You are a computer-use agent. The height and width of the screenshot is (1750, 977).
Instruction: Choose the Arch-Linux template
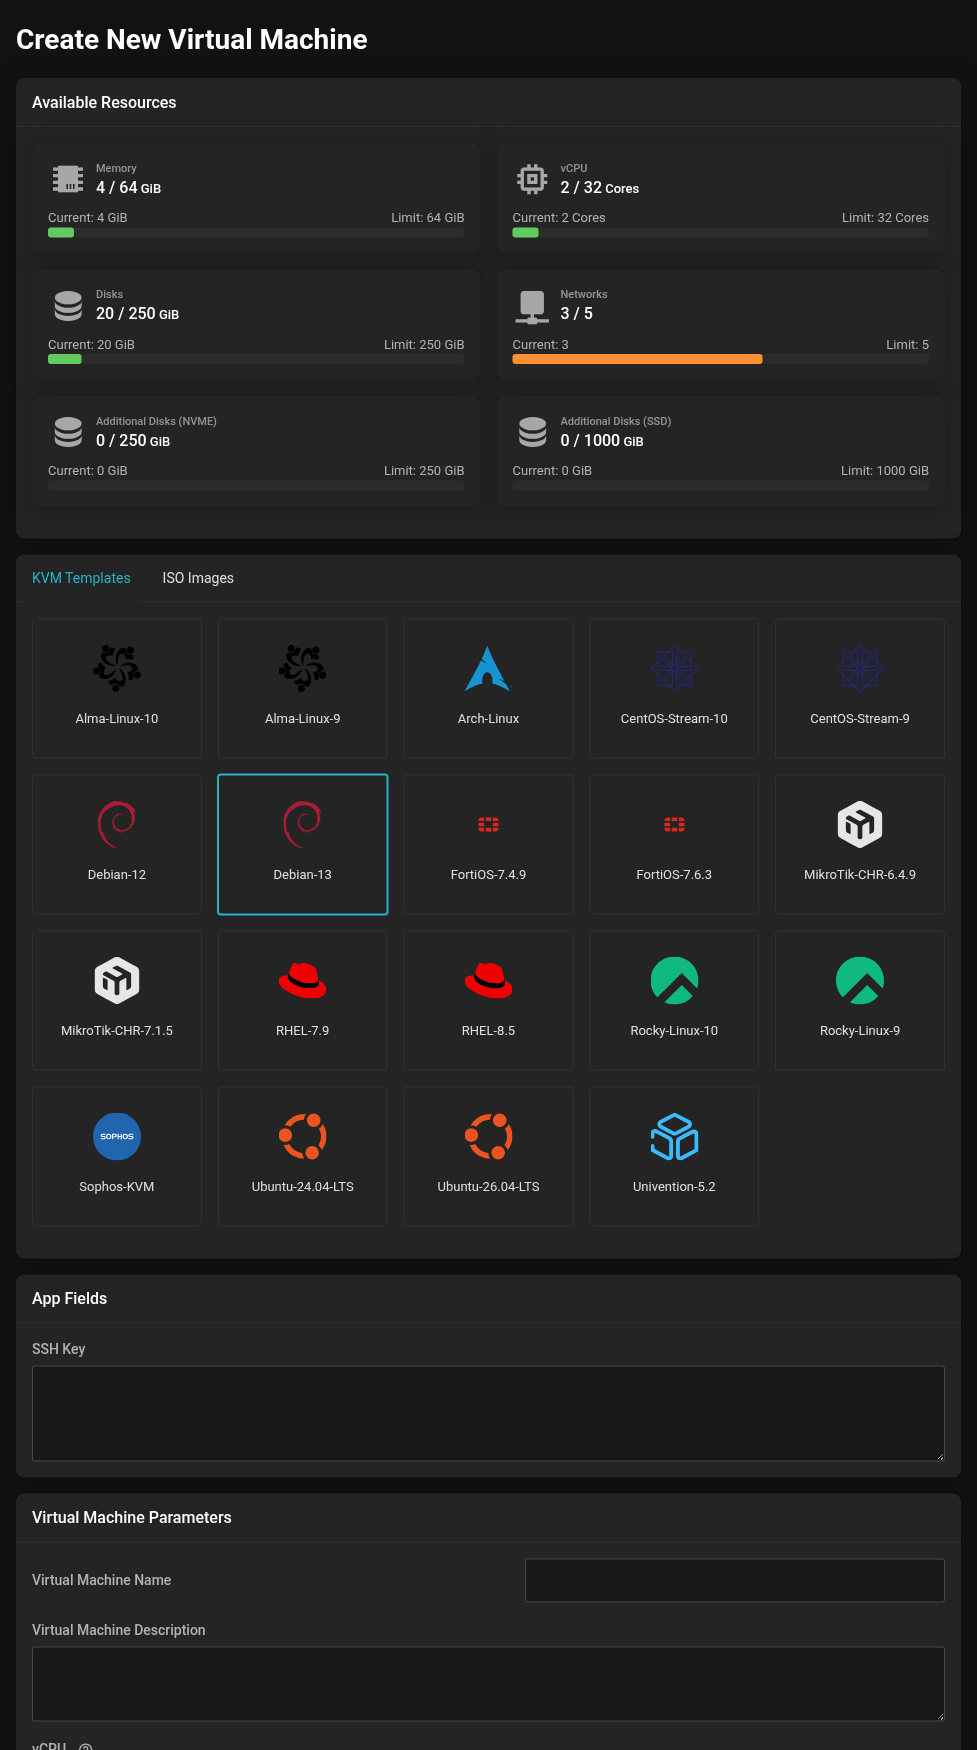point(488,688)
